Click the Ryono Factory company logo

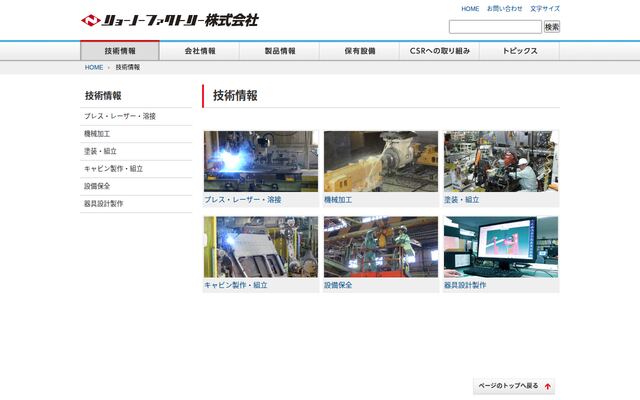click(x=169, y=20)
